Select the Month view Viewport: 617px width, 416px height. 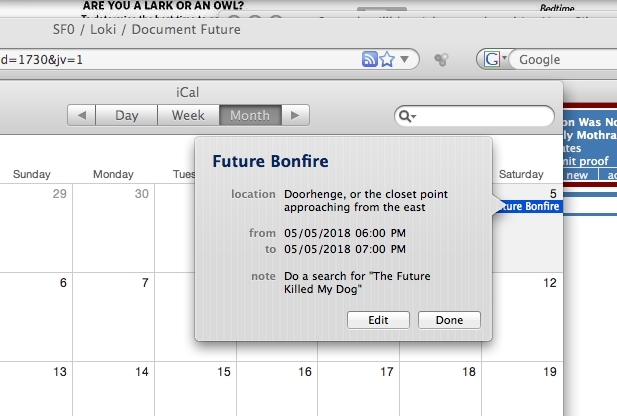coord(249,115)
